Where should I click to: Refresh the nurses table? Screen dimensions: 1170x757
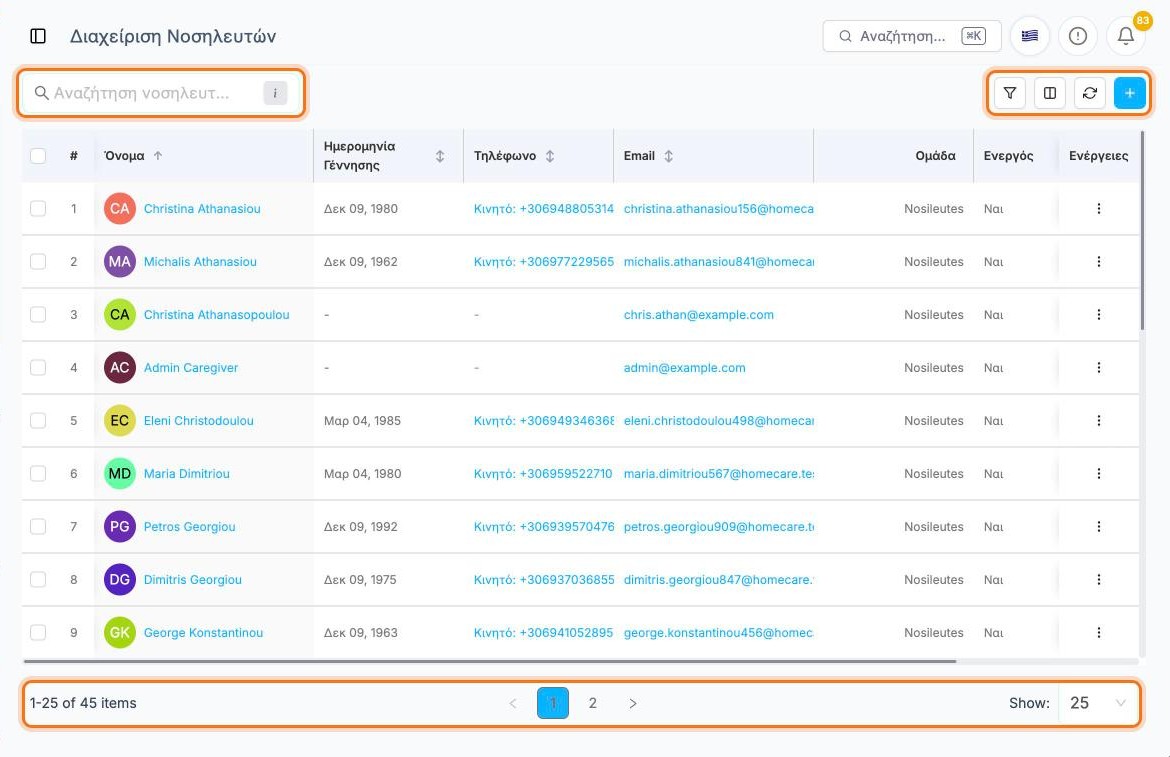click(x=1090, y=93)
